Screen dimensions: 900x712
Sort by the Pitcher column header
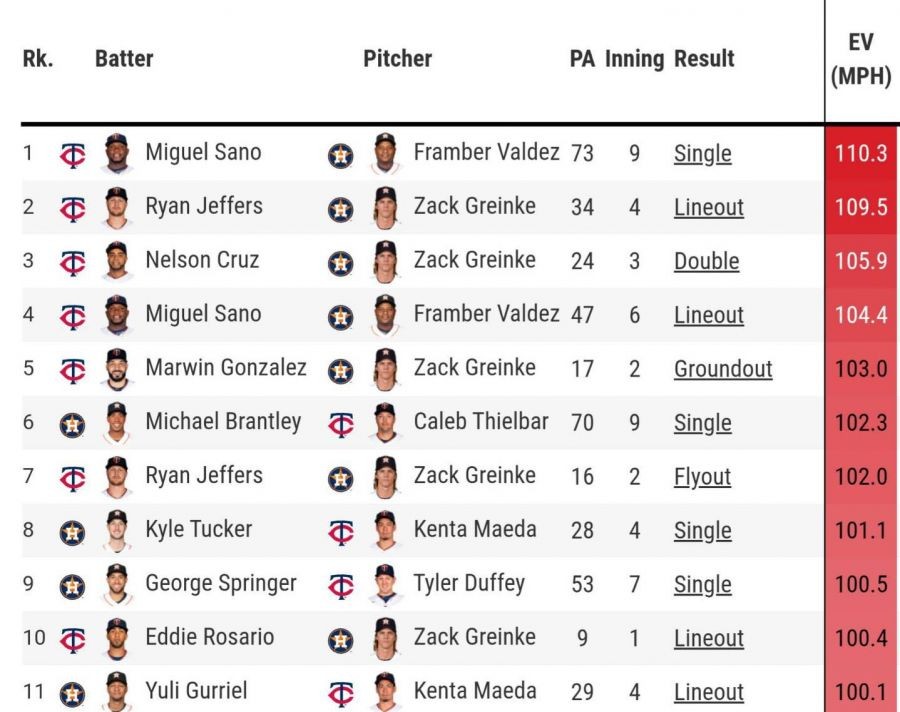click(x=397, y=59)
